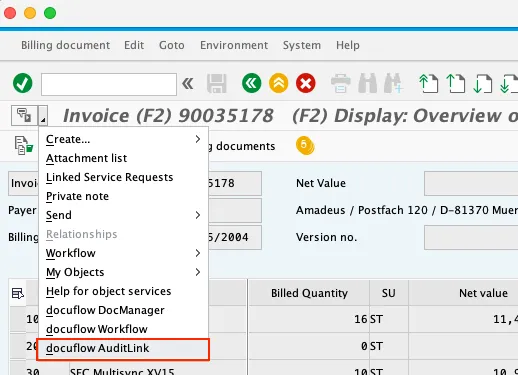Click the yellow Exit up-arrow icon
Image resolution: width=518 pixels, height=375 pixels.
[279, 83]
